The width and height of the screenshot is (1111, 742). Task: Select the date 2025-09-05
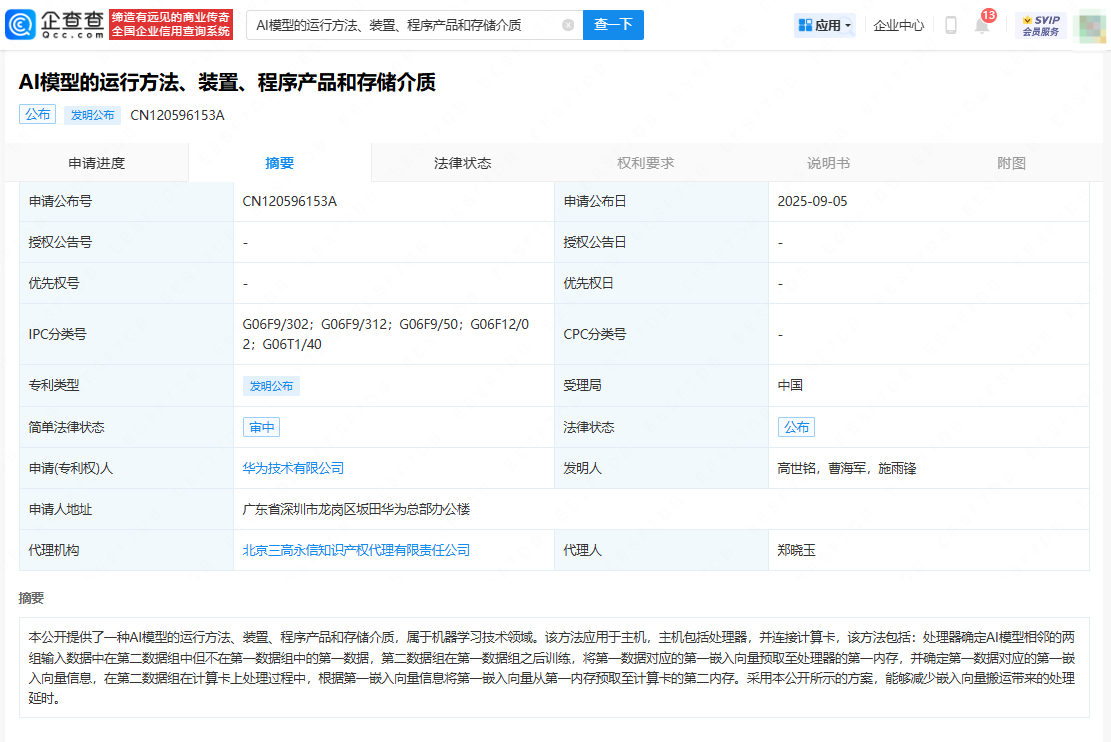pos(812,201)
